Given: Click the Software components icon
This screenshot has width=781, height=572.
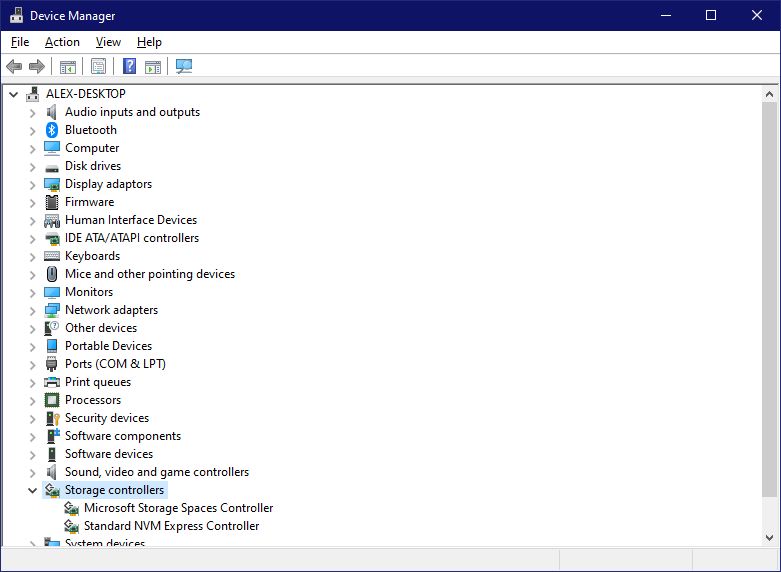Looking at the screenshot, I should [52, 436].
